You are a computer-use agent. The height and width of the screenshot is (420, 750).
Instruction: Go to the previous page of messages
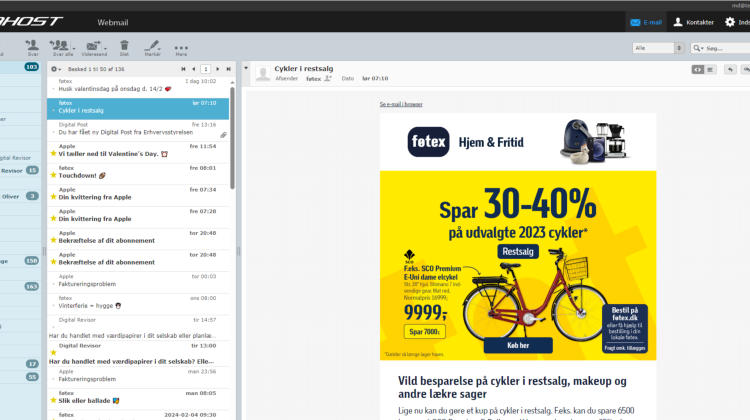tap(194, 69)
